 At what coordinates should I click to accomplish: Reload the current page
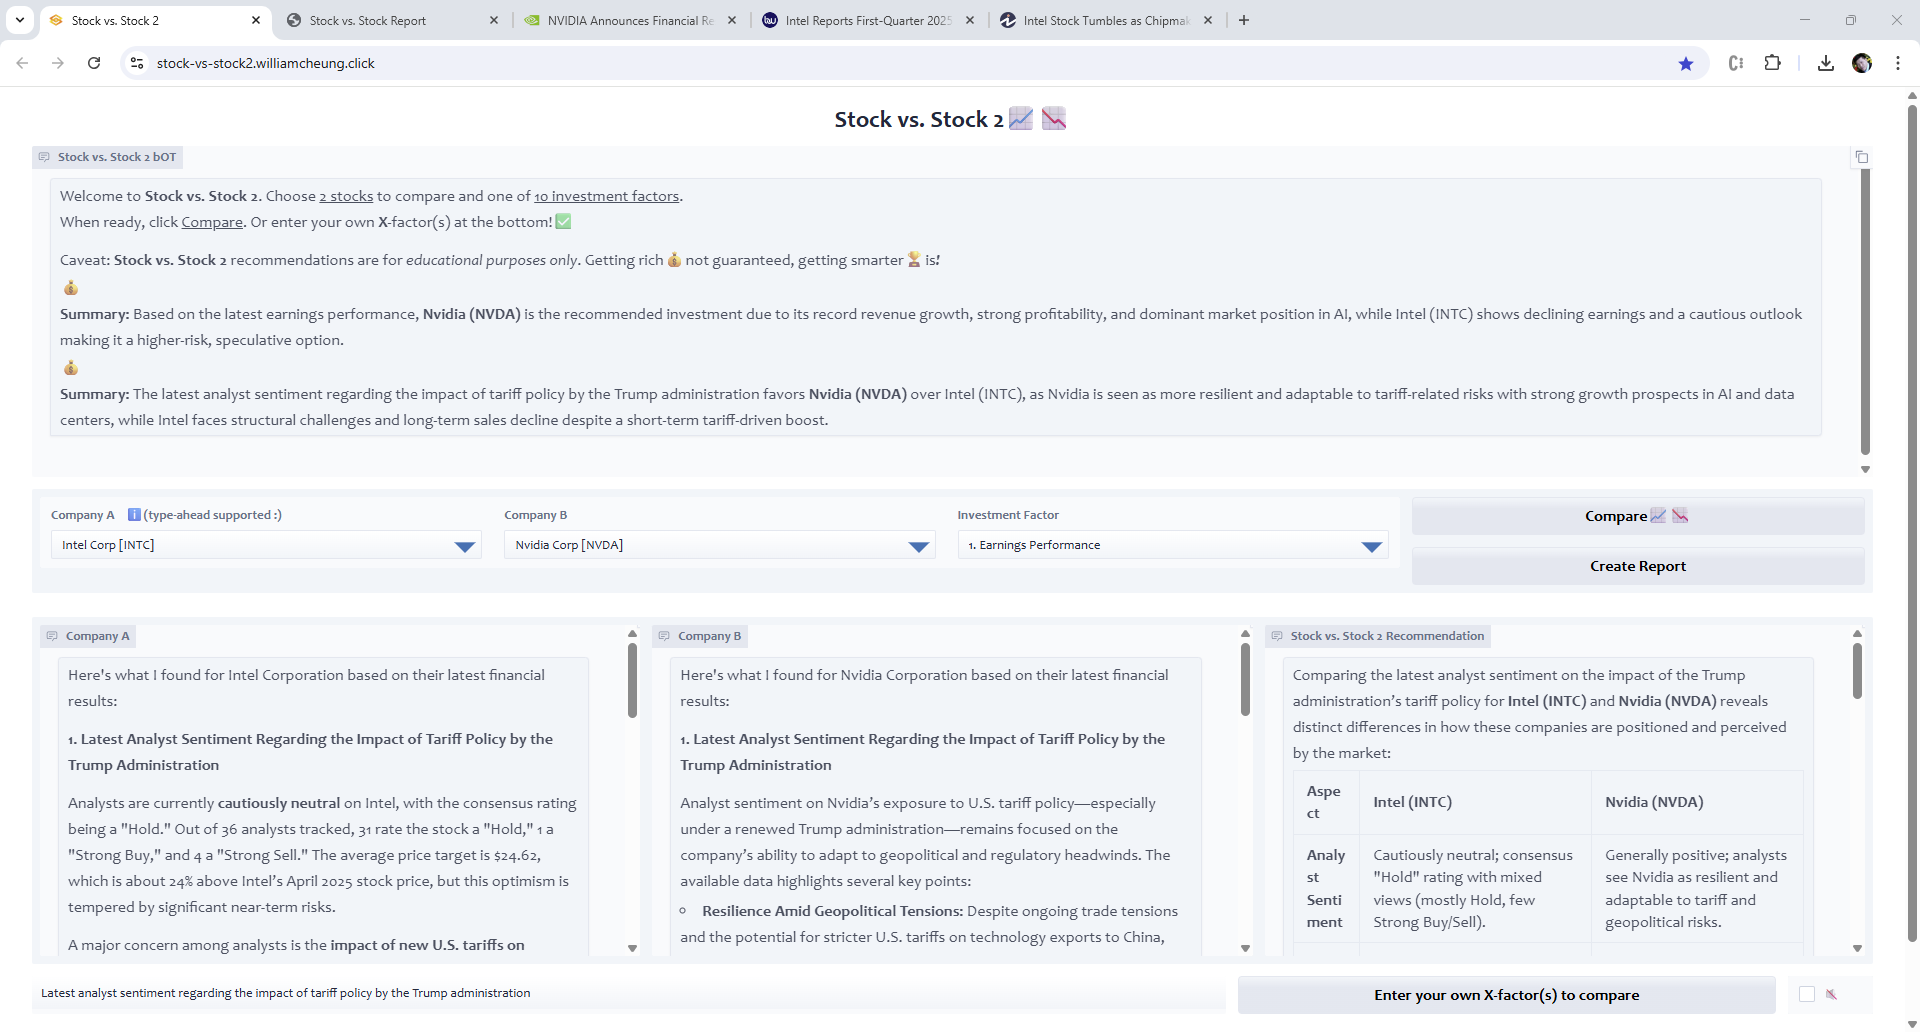point(94,63)
